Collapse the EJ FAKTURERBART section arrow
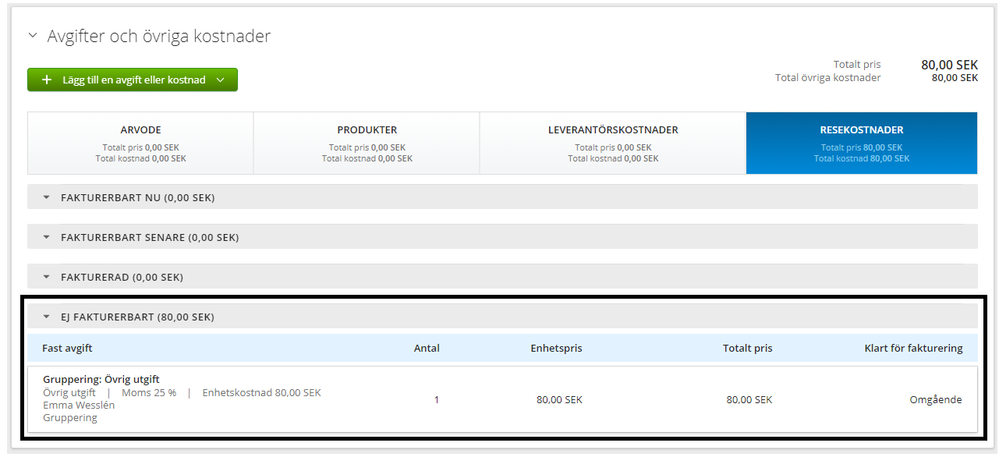The height and width of the screenshot is (457, 999). coord(46,317)
